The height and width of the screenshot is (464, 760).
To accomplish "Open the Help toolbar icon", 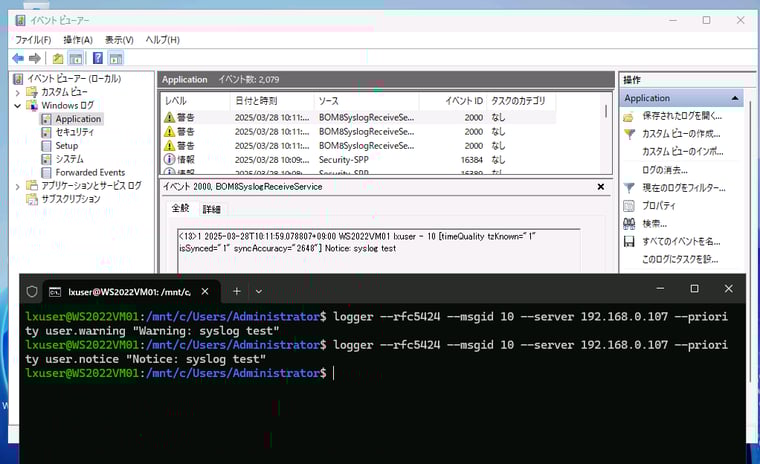I will 97,58.
